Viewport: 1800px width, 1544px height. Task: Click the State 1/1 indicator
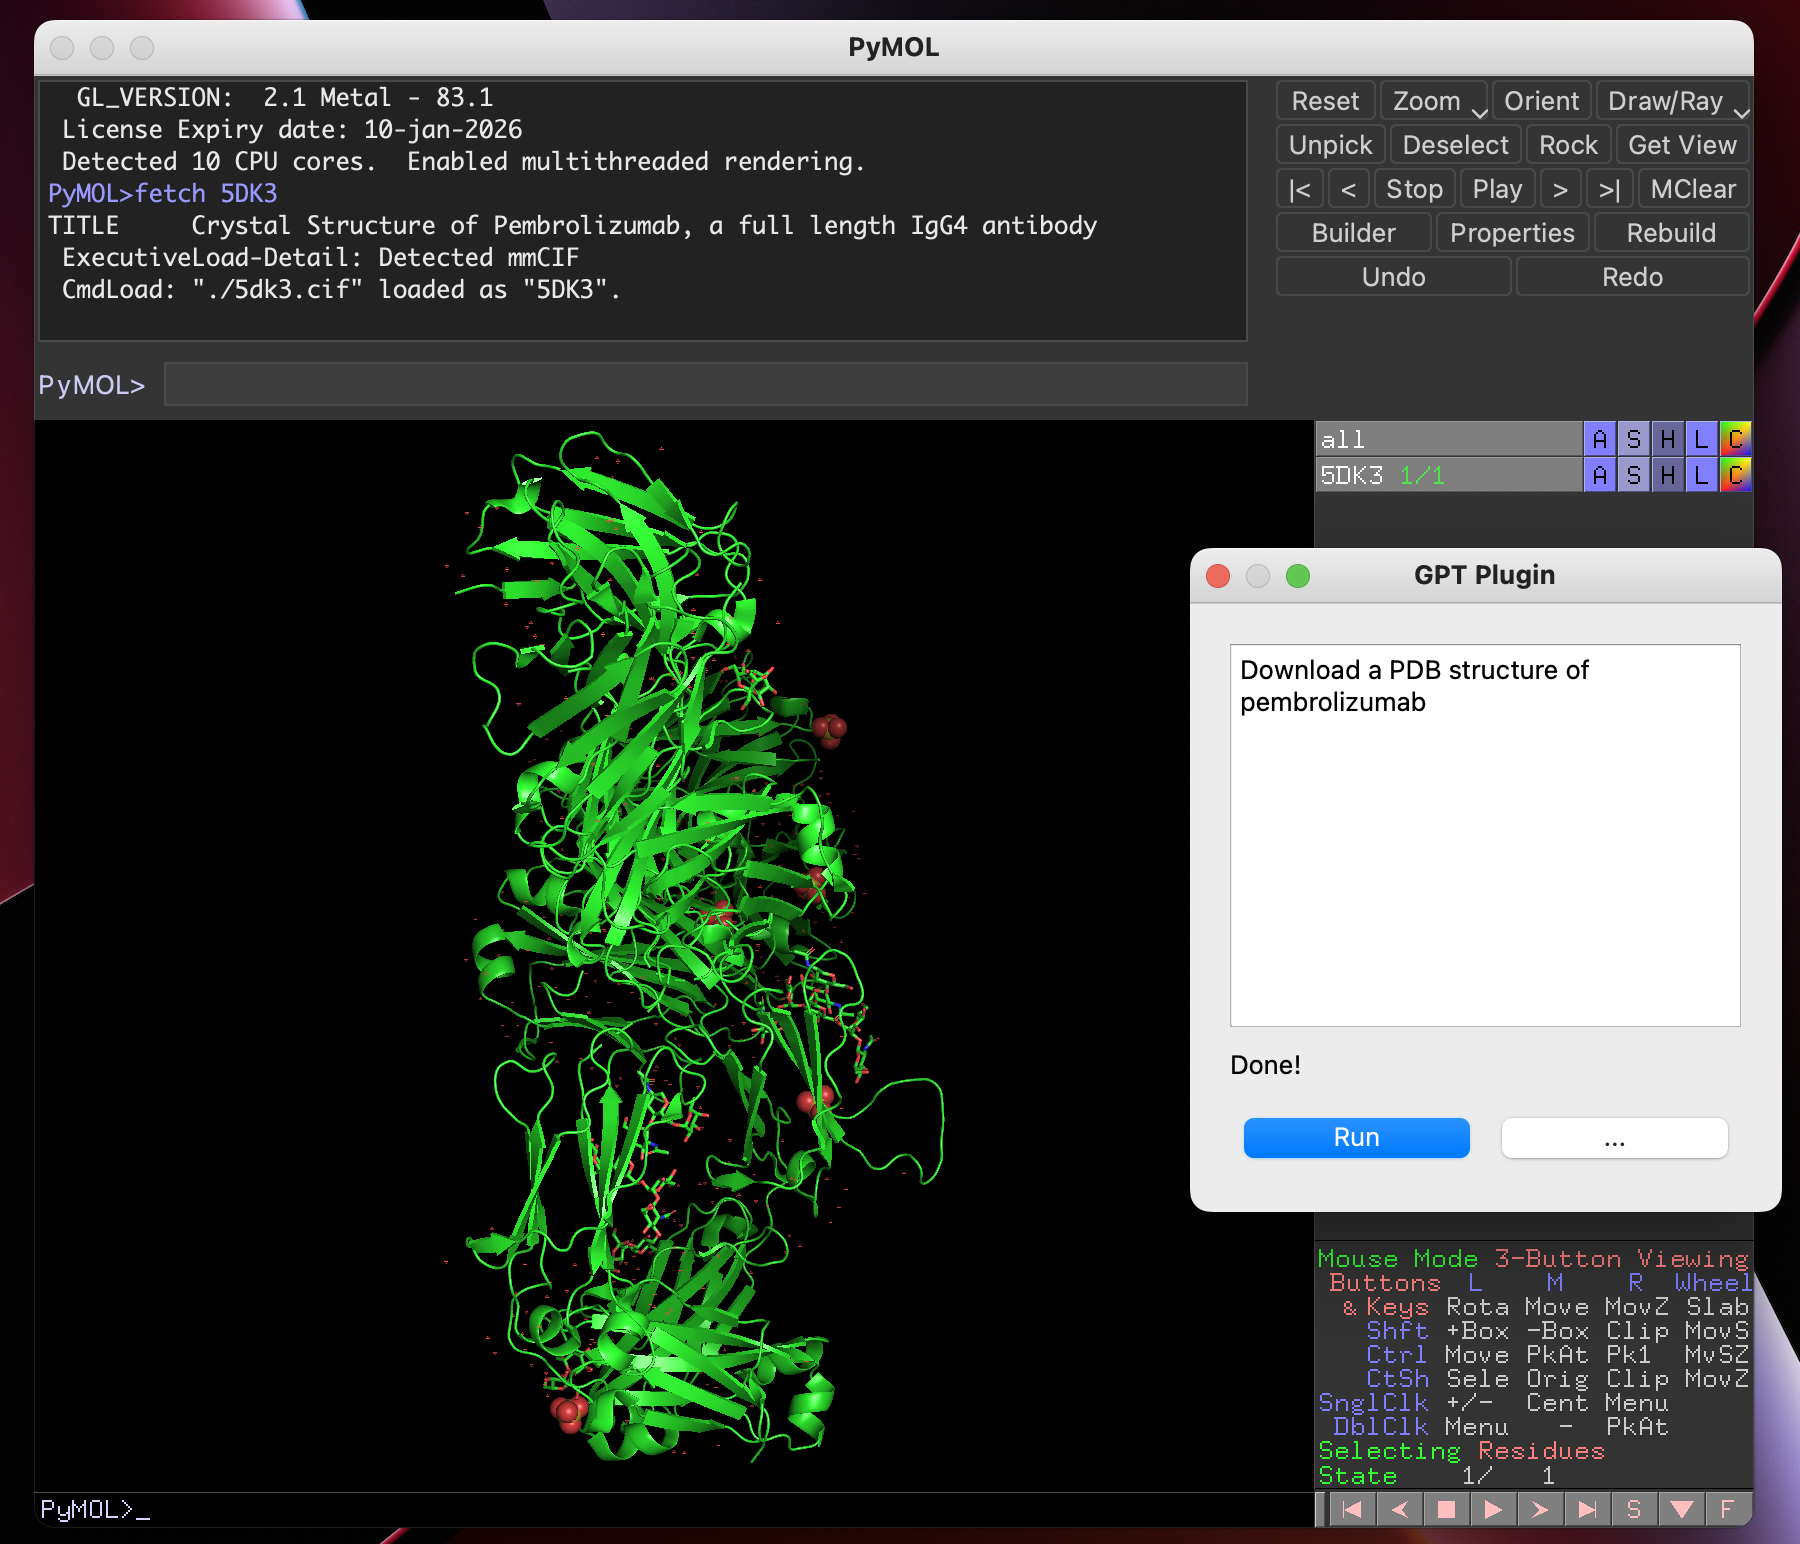(1437, 1475)
